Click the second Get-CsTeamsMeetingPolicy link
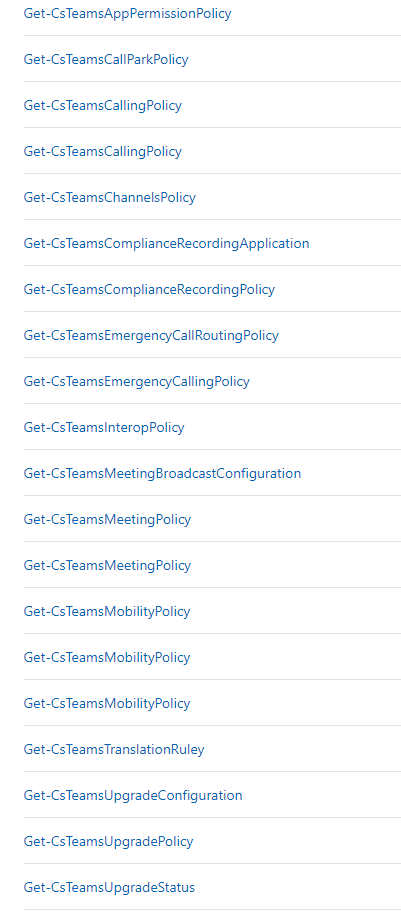The height and width of the screenshot is (911, 401). point(107,565)
